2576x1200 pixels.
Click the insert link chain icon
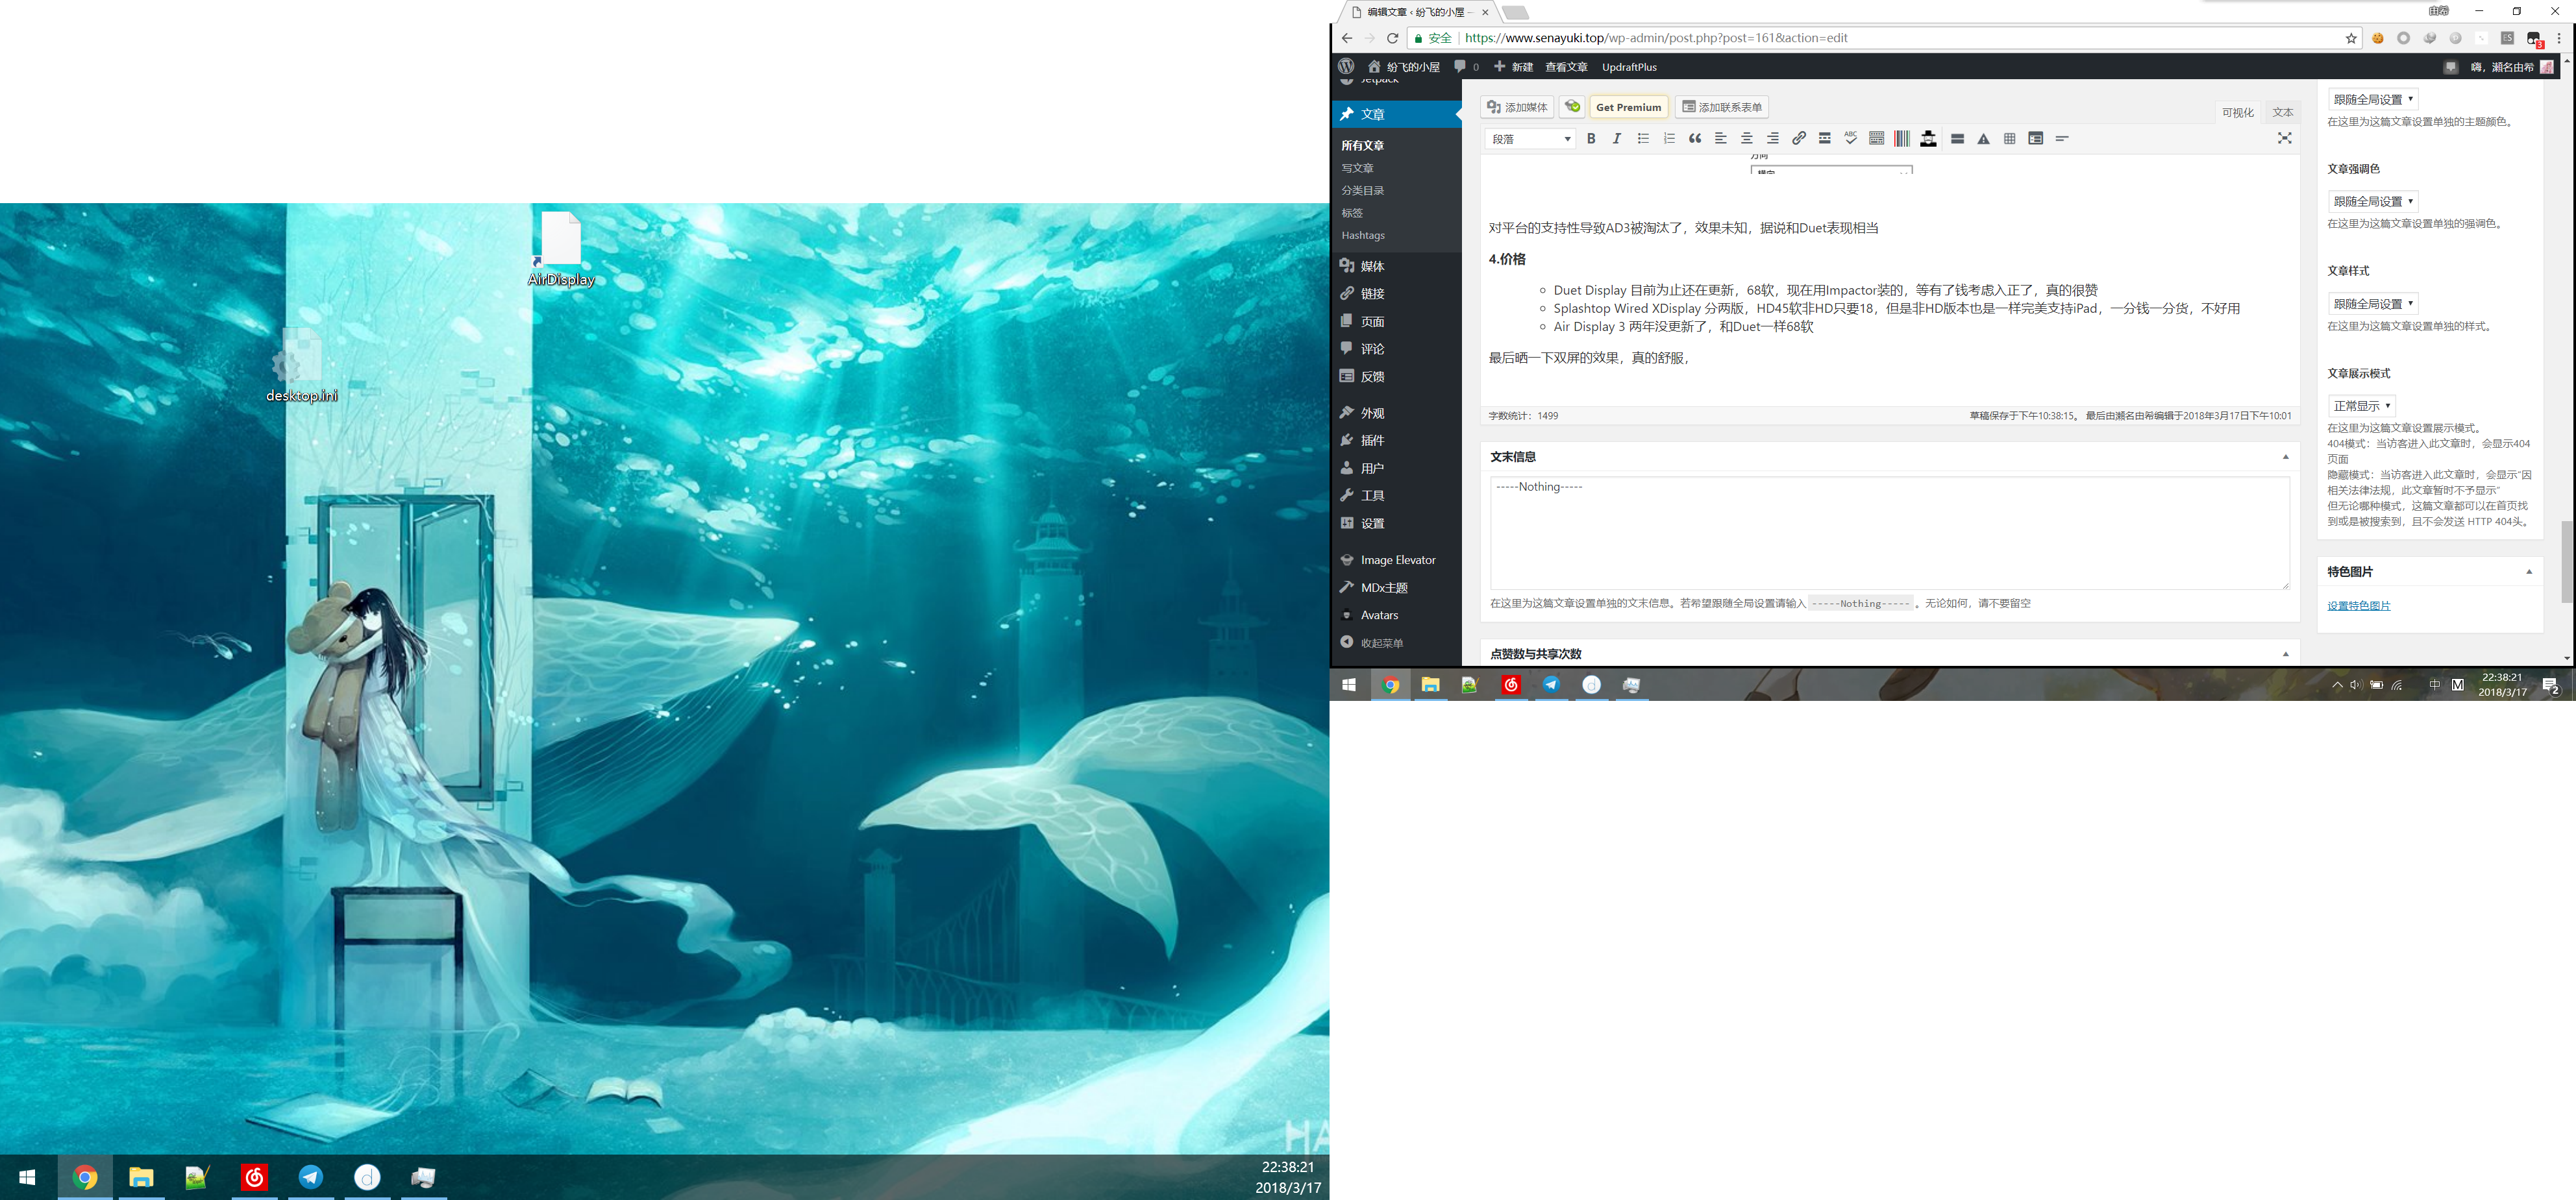pos(1799,139)
